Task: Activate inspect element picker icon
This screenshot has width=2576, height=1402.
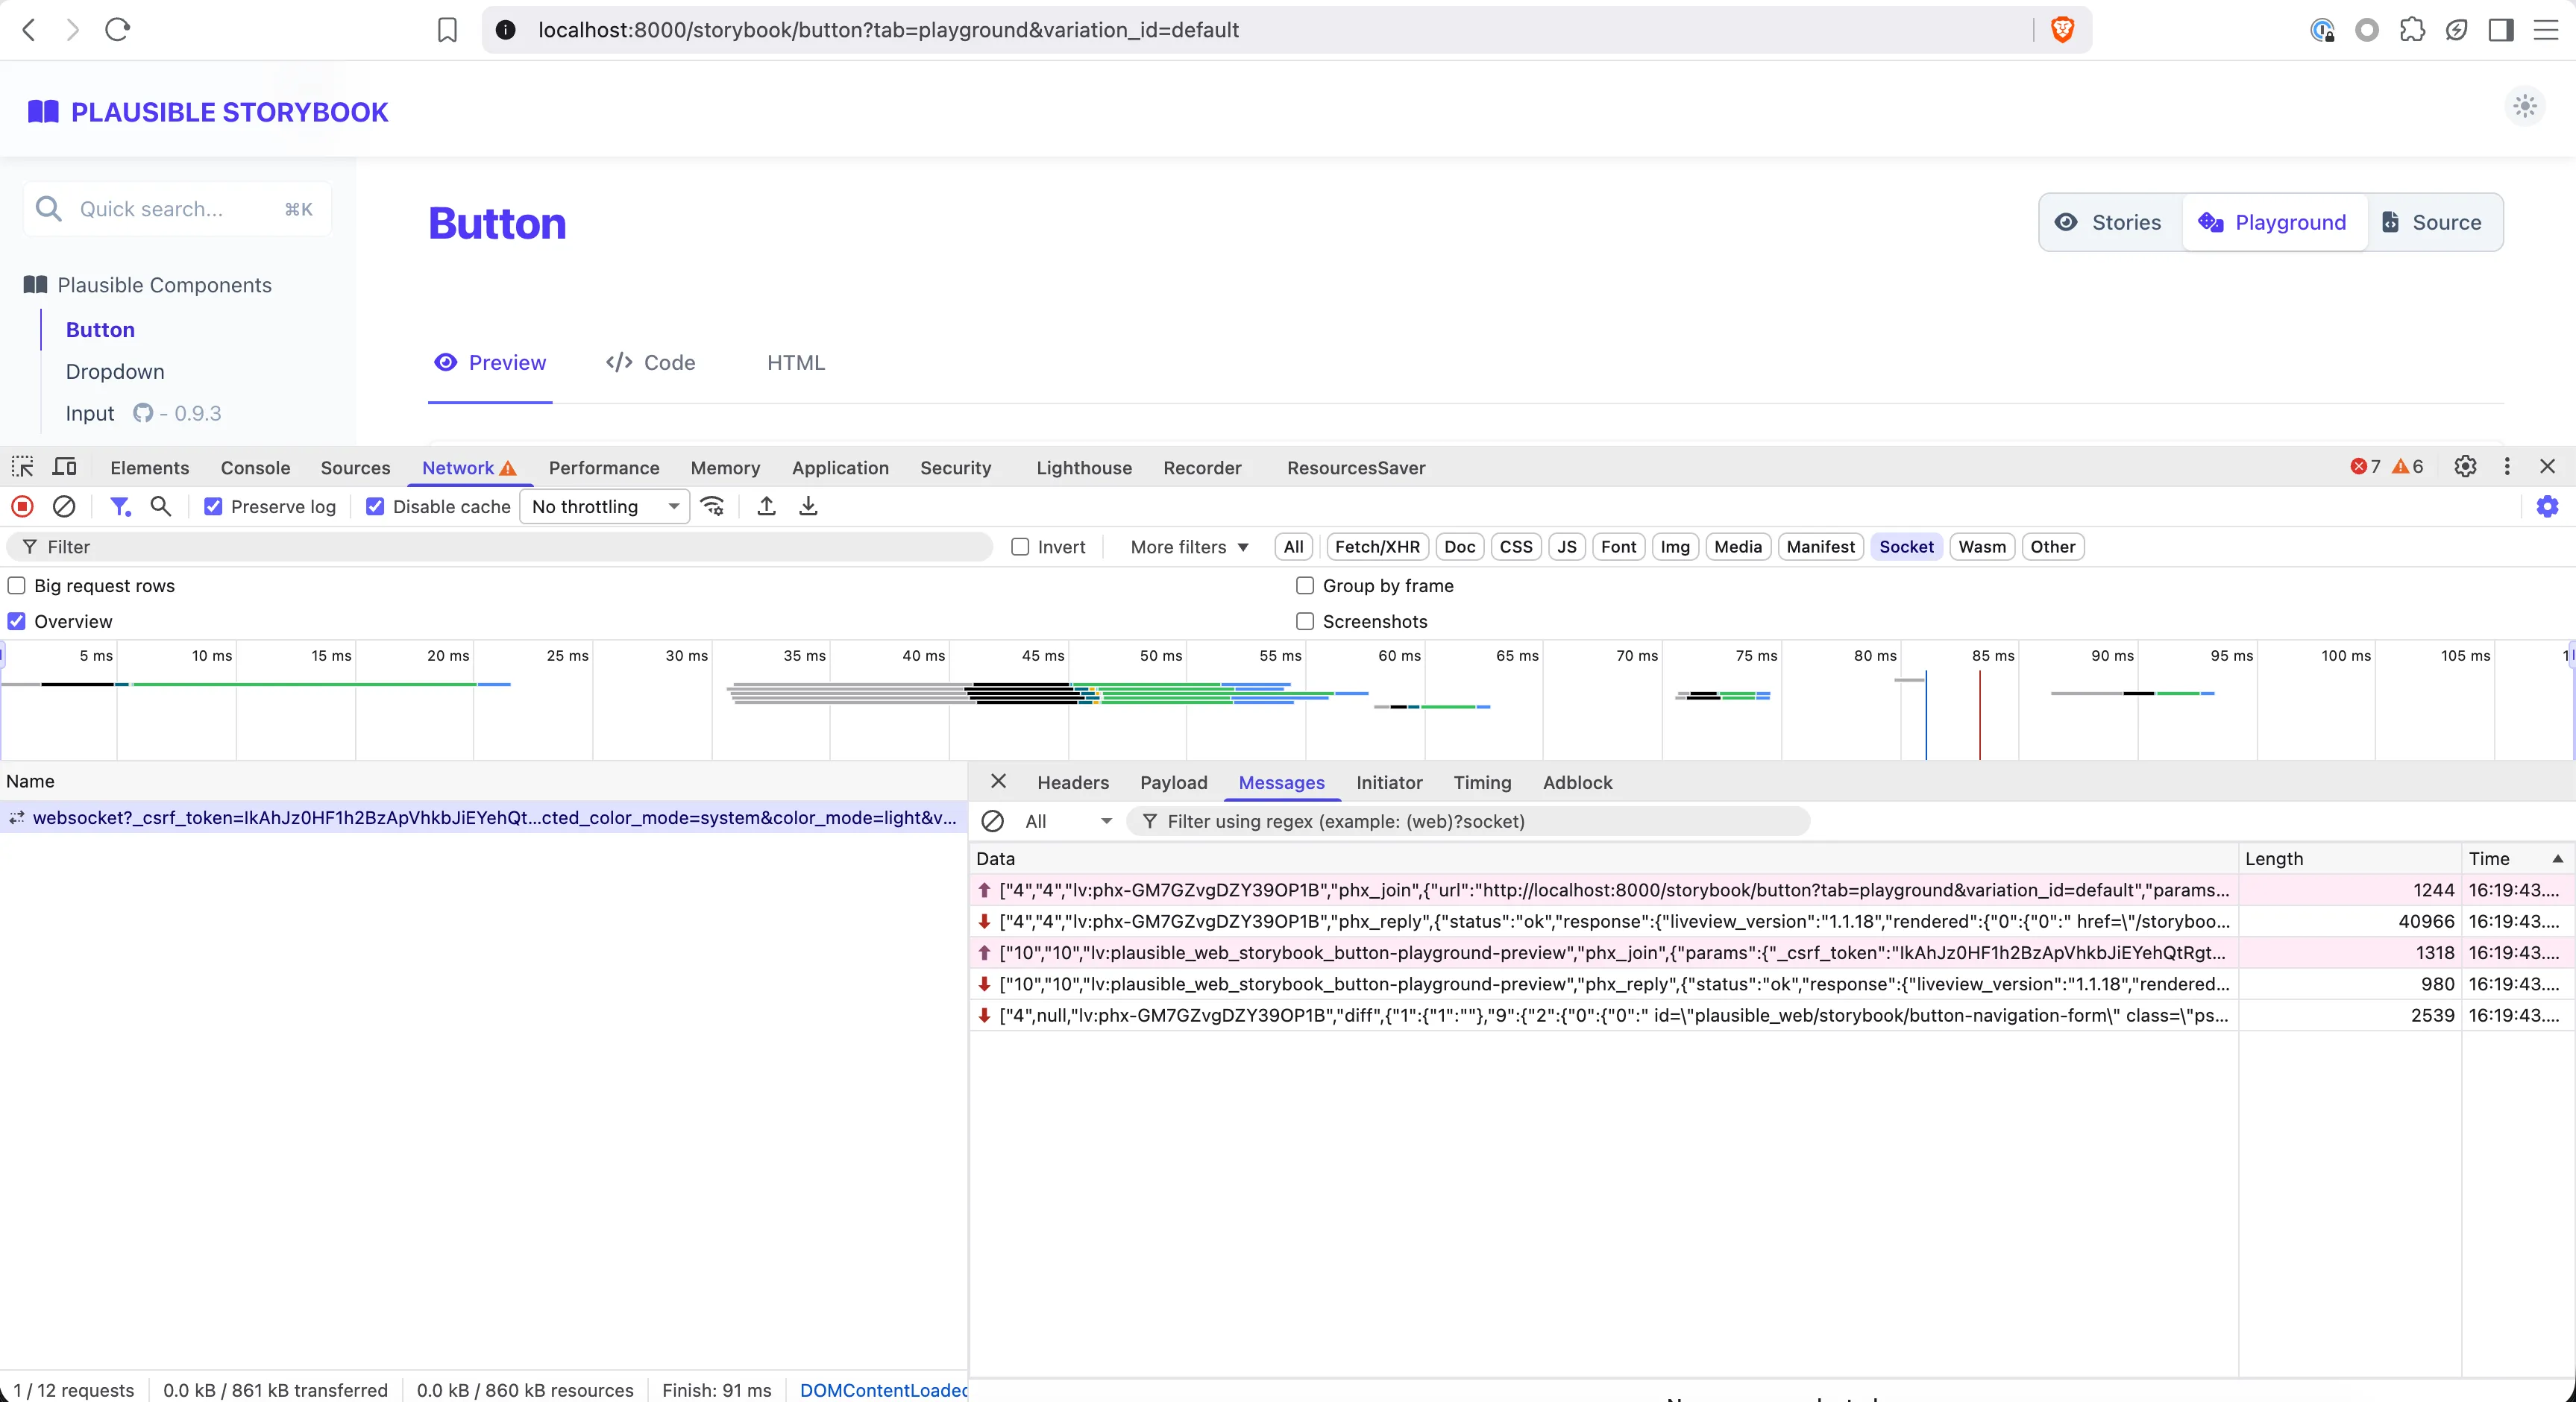Action: pos(22,467)
